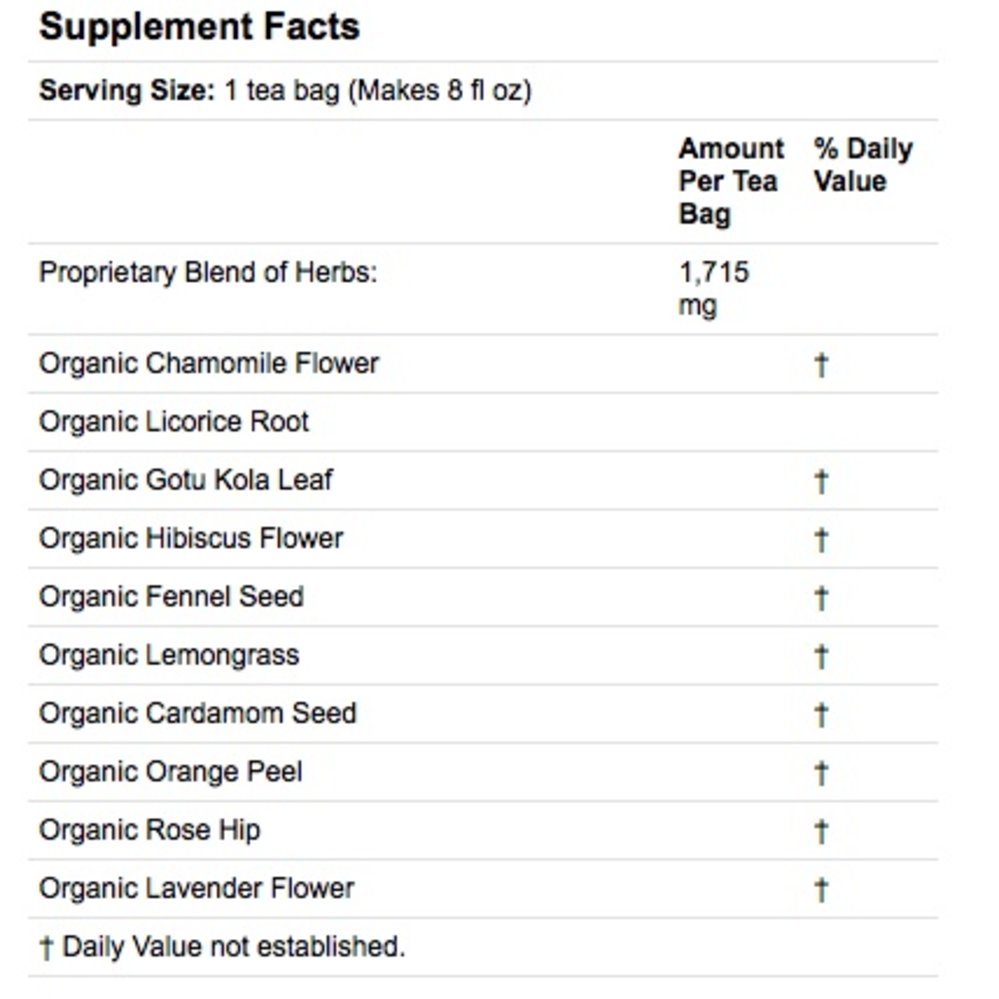Viewport: 999px width, 999px height.
Task: Click the Organic Chamomile Flower ingredient name
Action: tap(209, 363)
